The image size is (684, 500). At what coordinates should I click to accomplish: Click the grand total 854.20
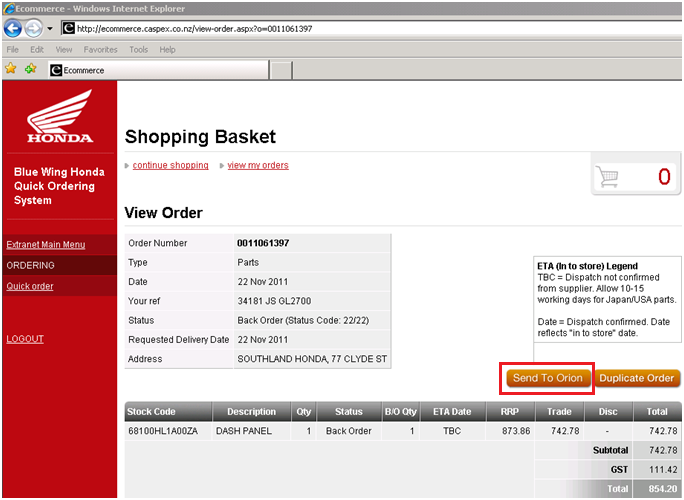pos(663,489)
